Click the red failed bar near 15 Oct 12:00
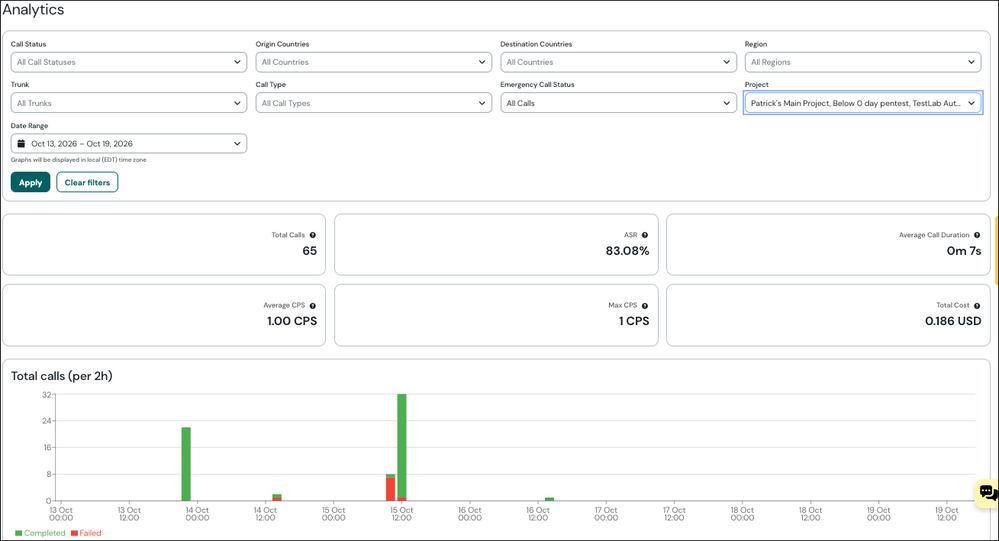The width and height of the screenshot is (999, 541). (390, 489)
